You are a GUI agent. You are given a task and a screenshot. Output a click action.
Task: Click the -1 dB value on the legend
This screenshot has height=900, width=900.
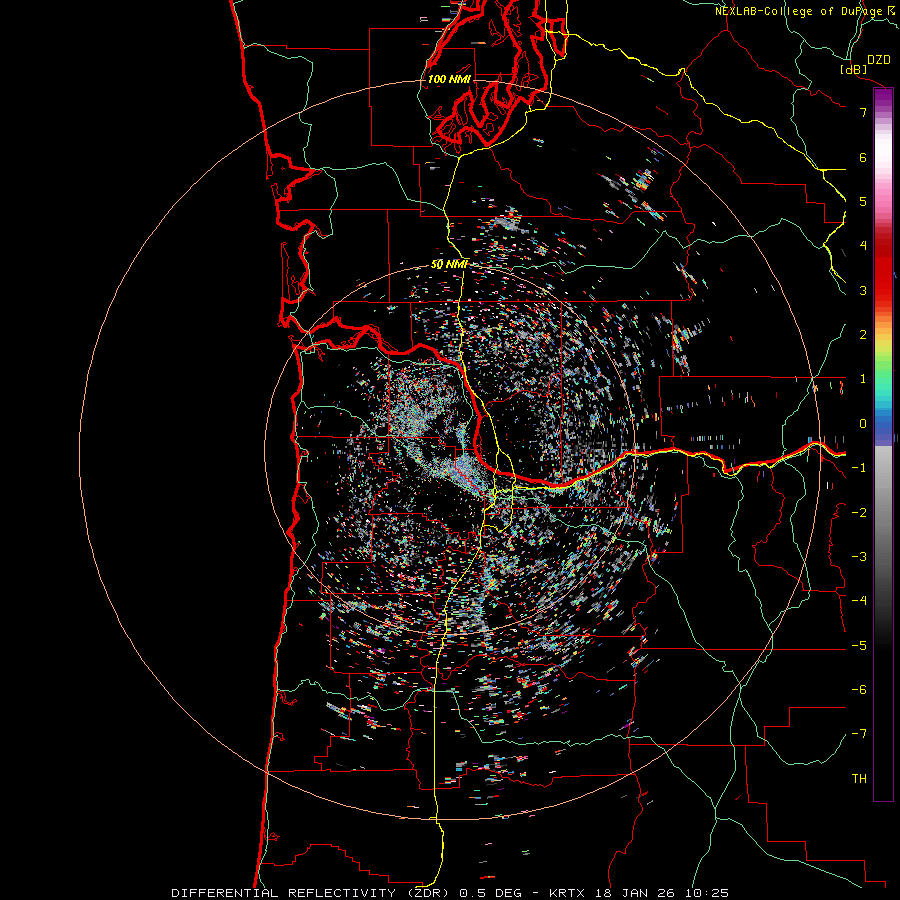tap(859, 468)
